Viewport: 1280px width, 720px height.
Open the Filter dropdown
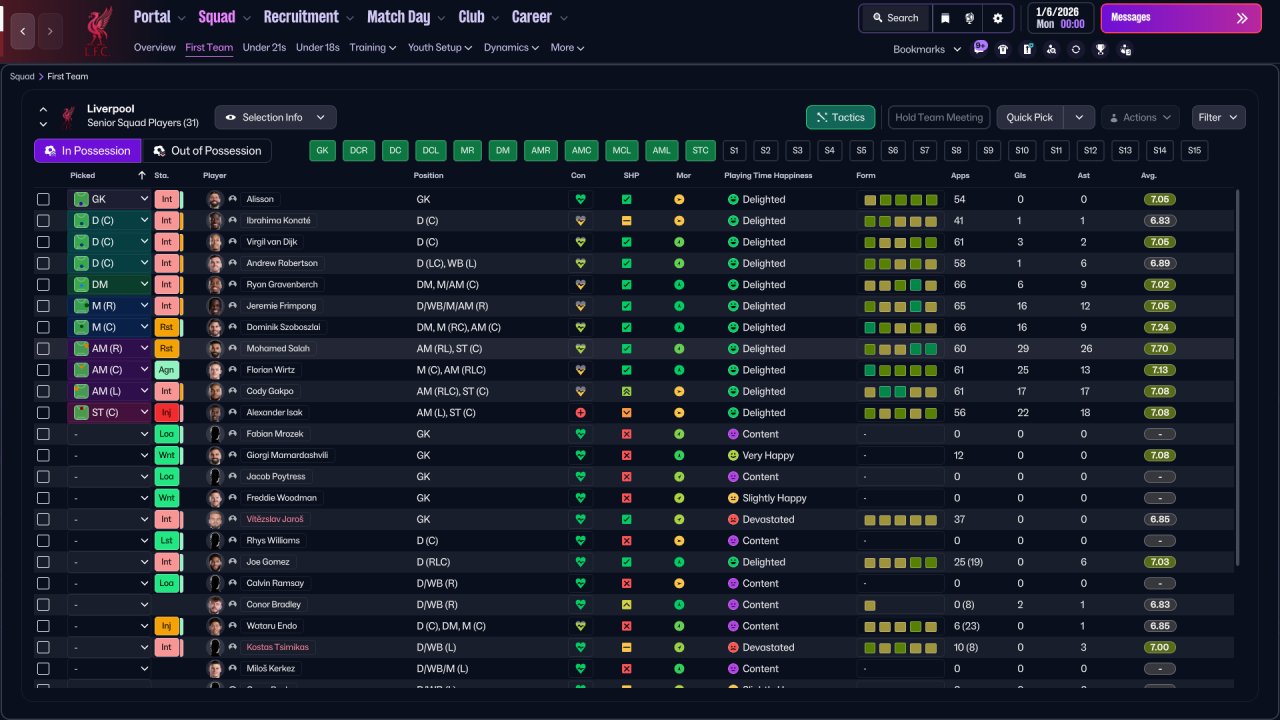coord(1218,117)
